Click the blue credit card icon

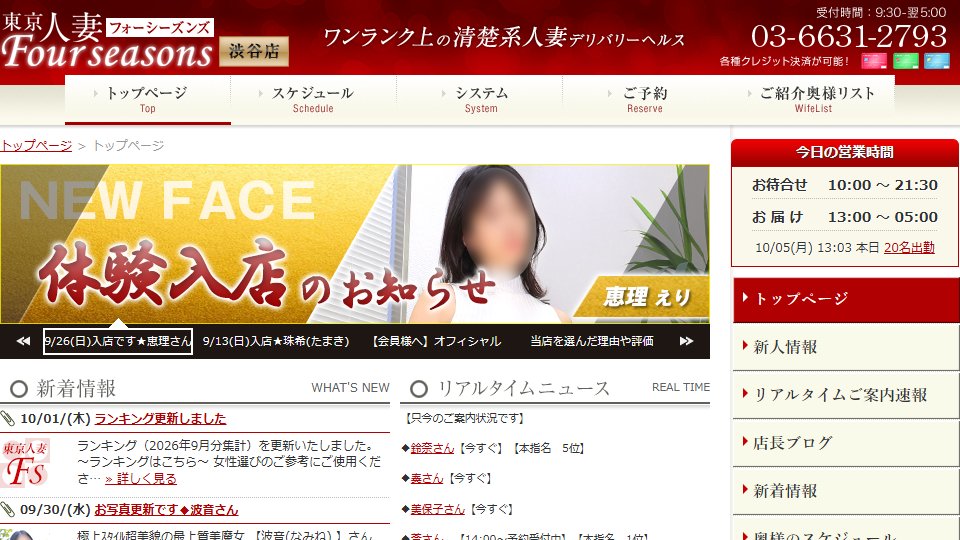(937, 61)
